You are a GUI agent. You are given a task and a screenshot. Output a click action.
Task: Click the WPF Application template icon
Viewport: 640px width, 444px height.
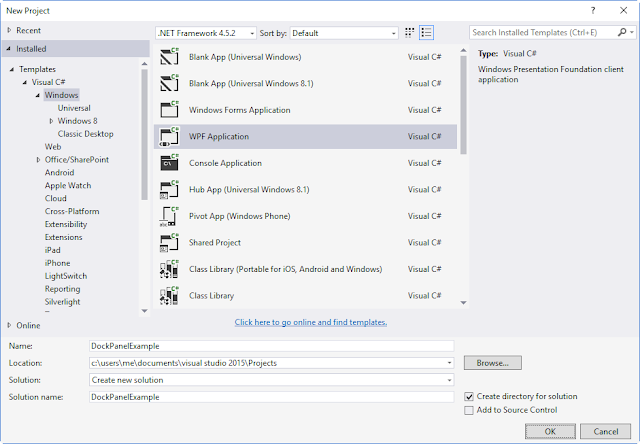(x=169, y=136)
